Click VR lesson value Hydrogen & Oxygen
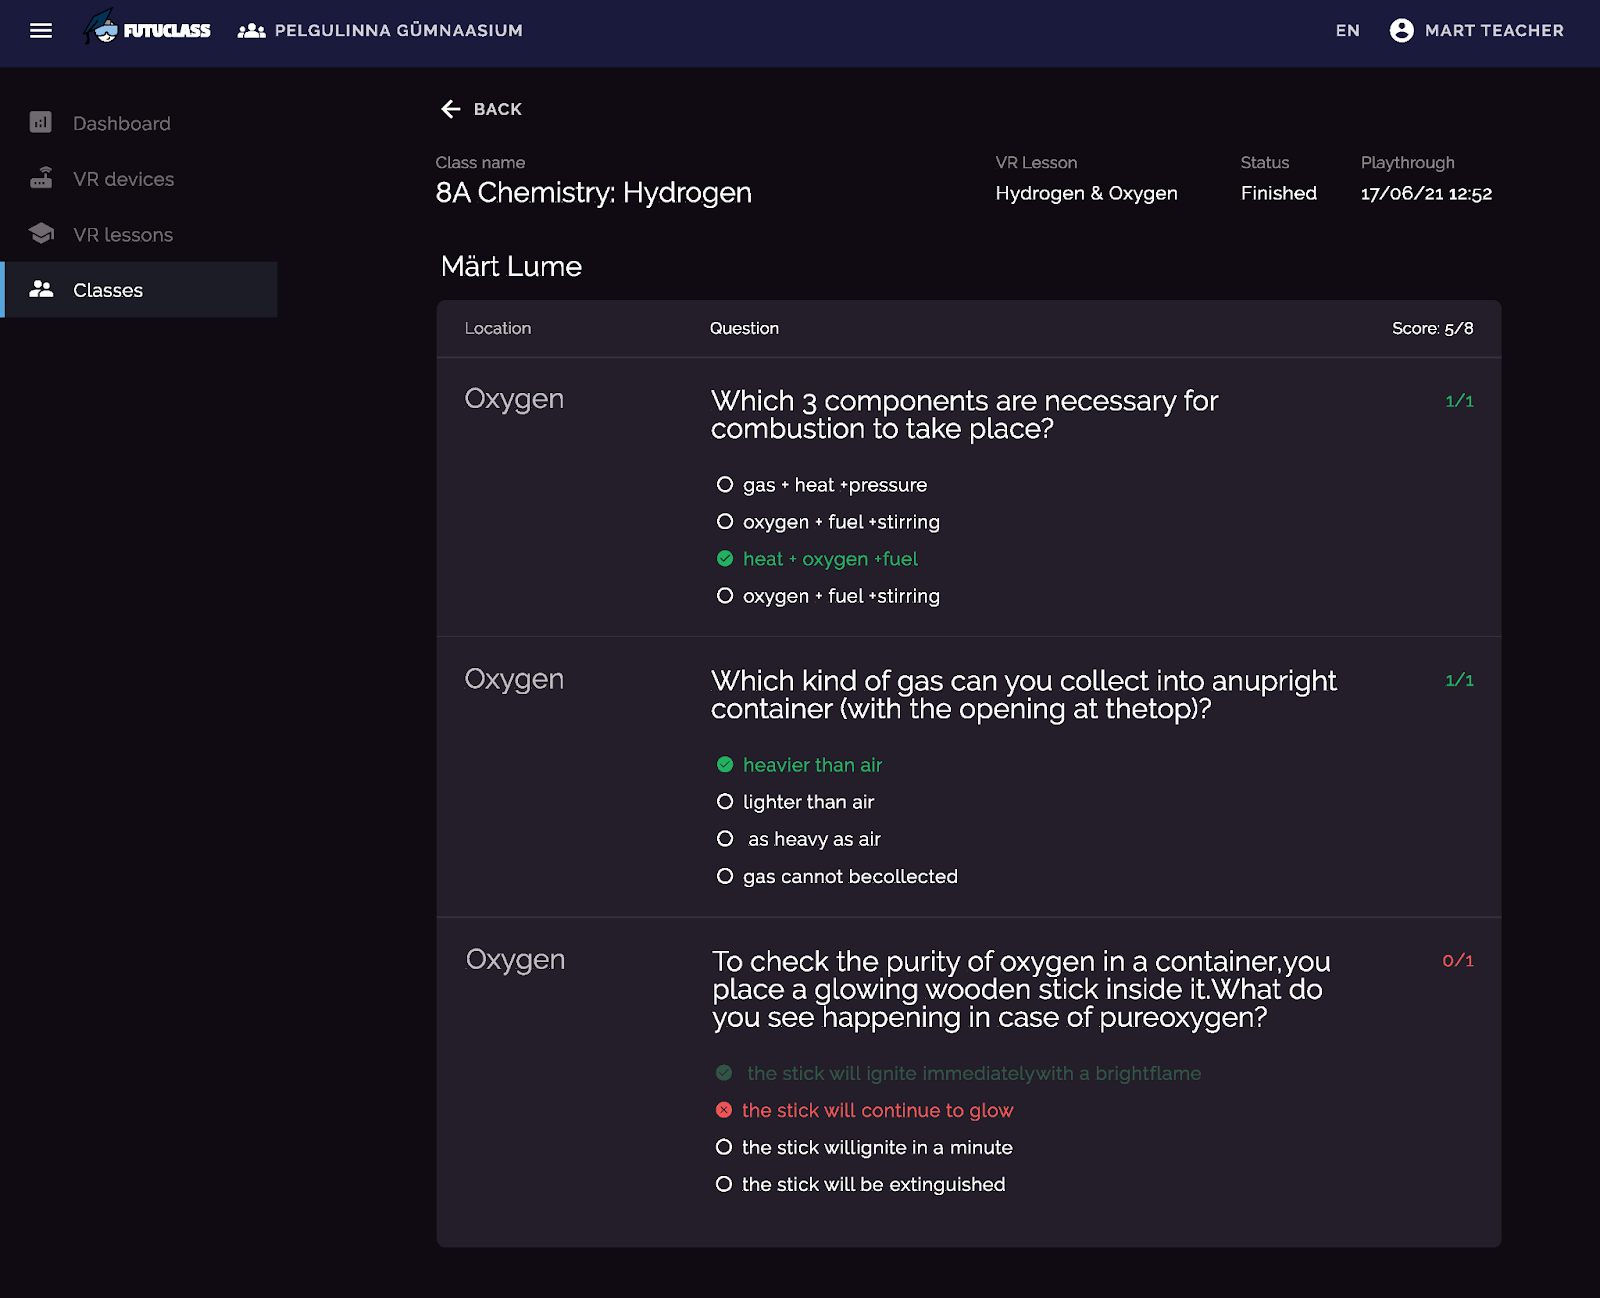1600x1298 pixels. tap(1086, 193)
